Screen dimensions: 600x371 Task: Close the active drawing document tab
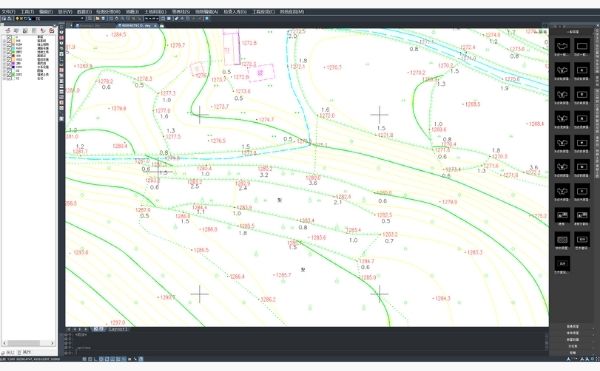coord(155,25)
